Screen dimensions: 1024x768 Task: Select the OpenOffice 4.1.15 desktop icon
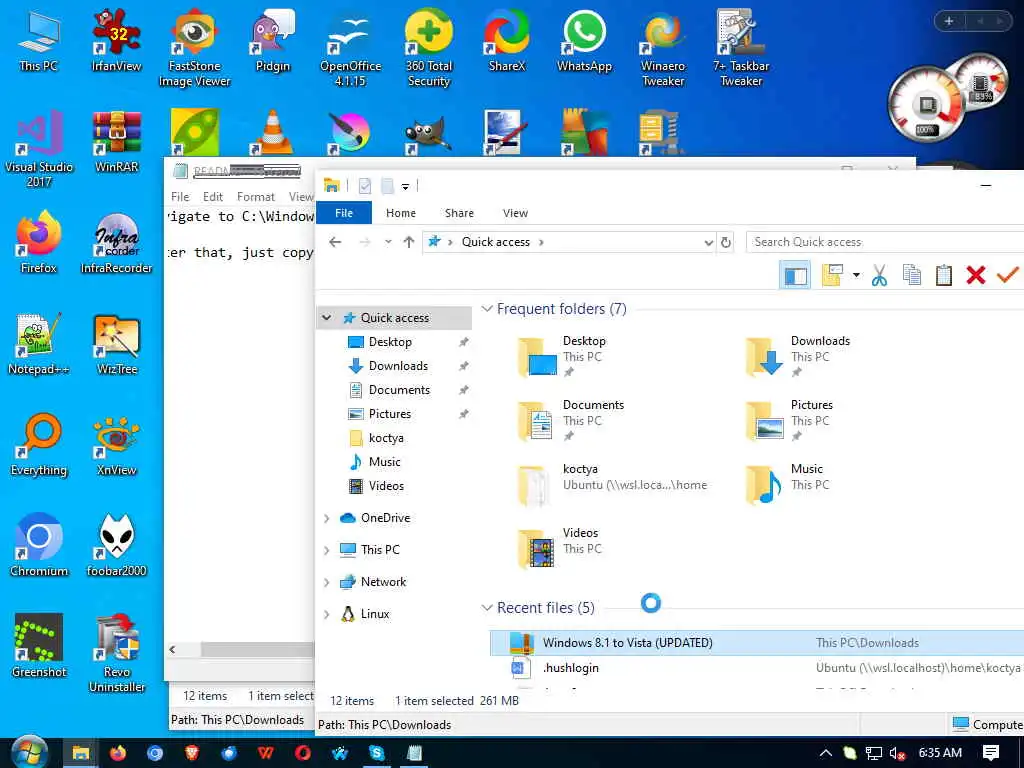pyautogui.click(x=351, y=48)
